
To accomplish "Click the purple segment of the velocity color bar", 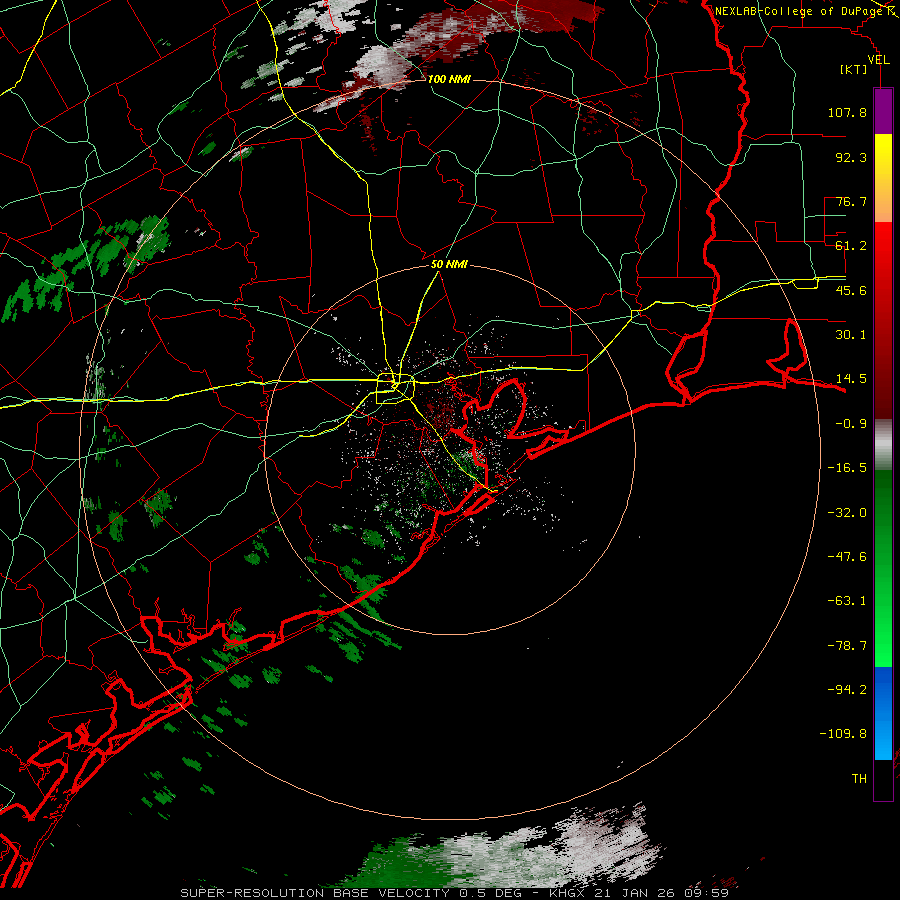I will click(883, 111).
